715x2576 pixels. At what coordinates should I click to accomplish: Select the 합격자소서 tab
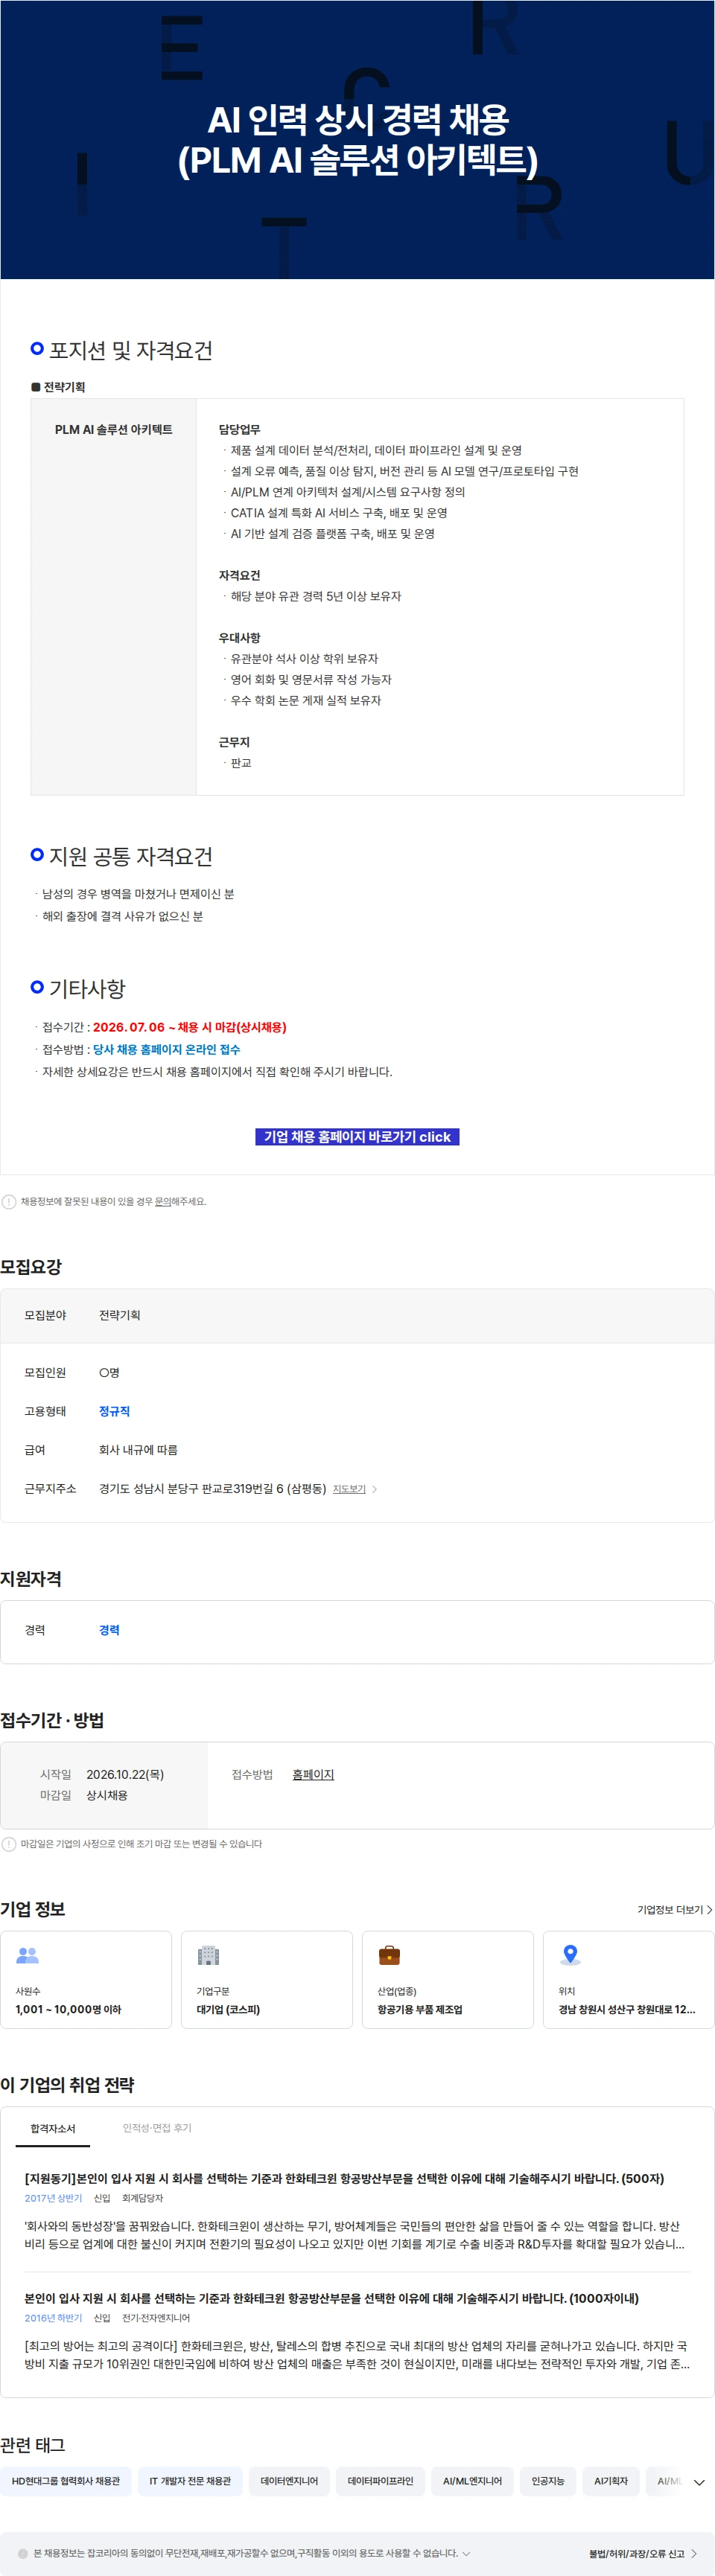[x=53, y=2128]
